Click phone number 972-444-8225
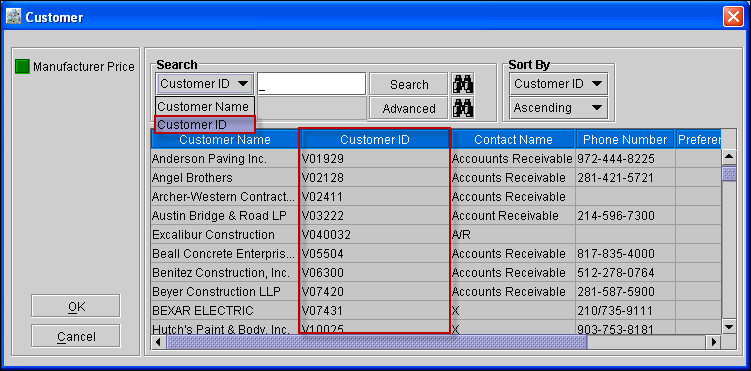Screen dimensions: 751x371 tap(625, 158)
